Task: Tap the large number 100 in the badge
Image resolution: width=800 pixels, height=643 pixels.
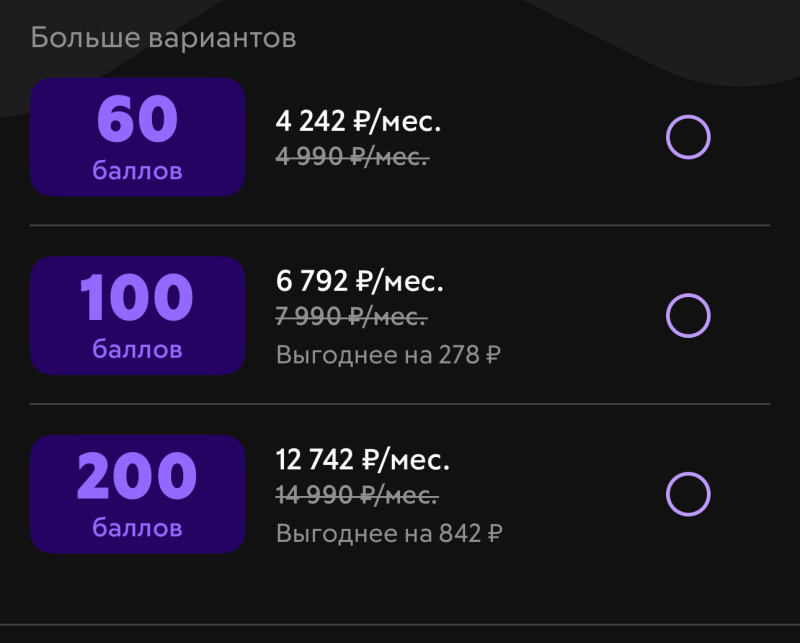Action: click(138, 298)
